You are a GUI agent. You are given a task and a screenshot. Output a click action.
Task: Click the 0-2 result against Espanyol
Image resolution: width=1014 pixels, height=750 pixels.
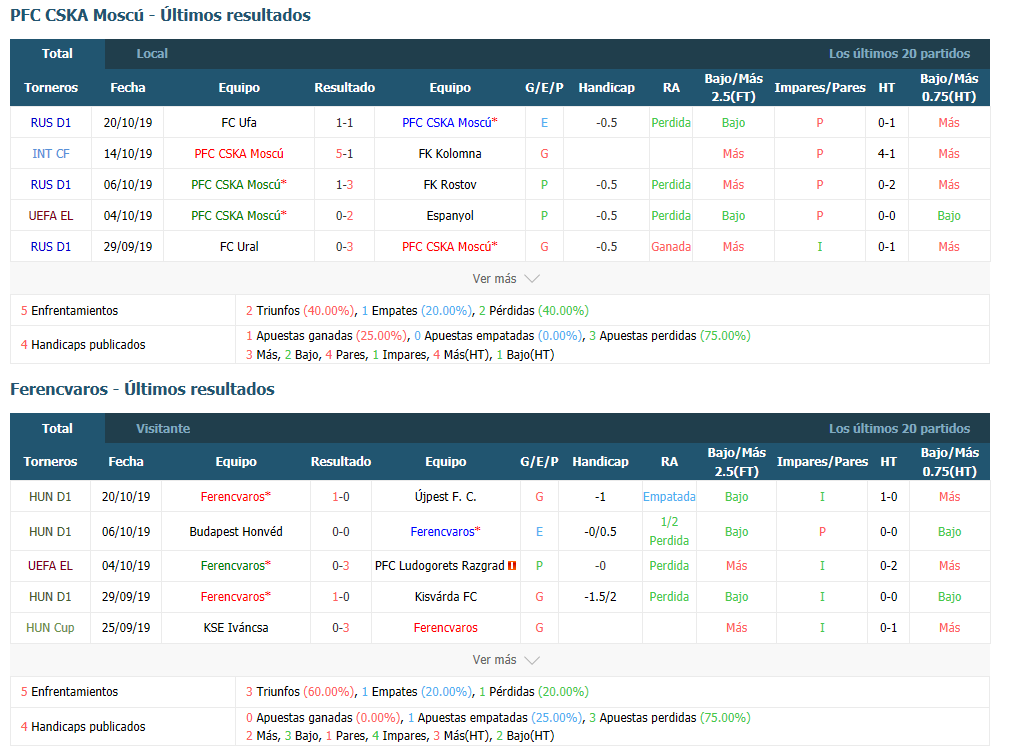(344, 215)
